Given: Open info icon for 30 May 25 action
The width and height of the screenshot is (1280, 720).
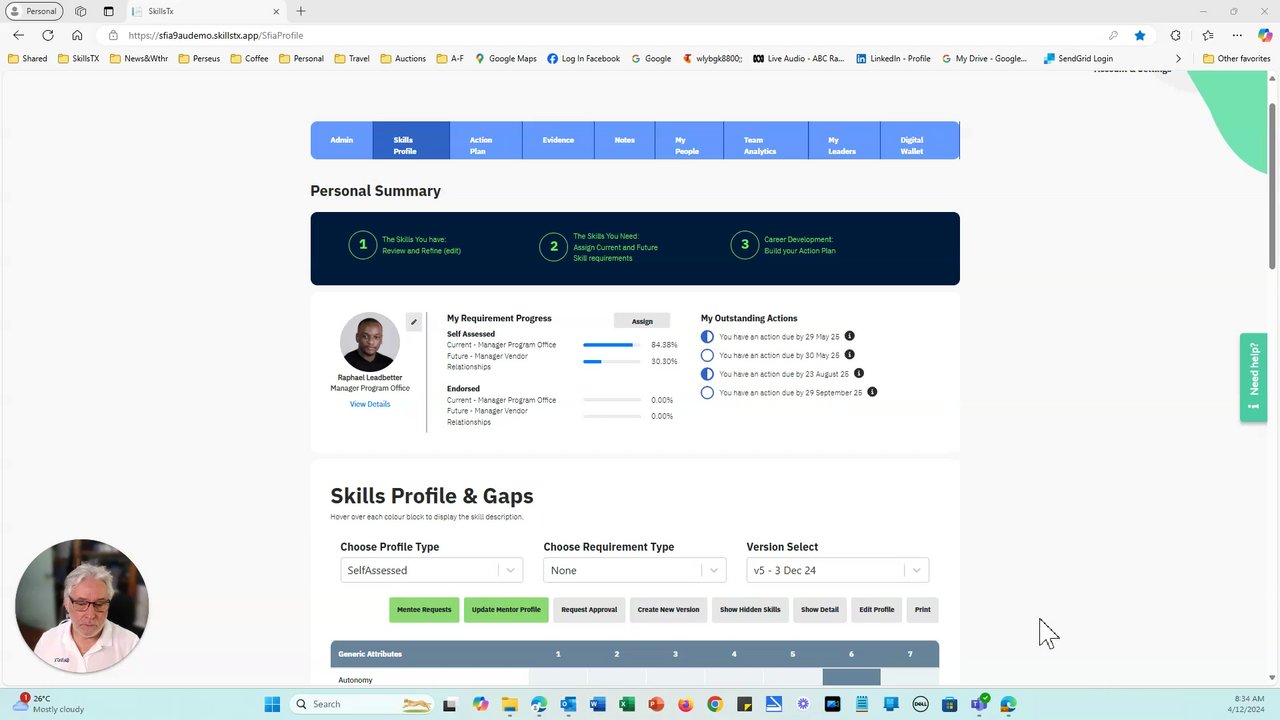Looking at the screenshot, I should point(849,354).
